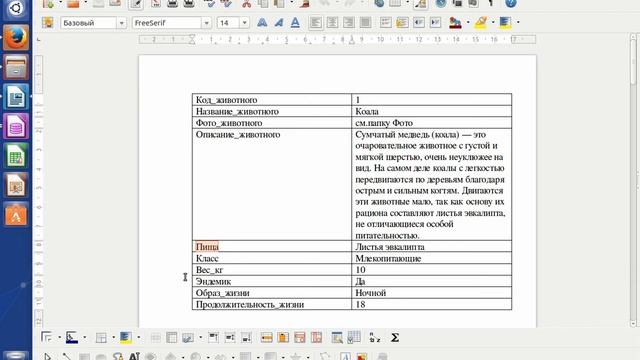Apply table cell background color swatch
The image size is (640, 360).
pyautogui.click(x=126, y=338)
